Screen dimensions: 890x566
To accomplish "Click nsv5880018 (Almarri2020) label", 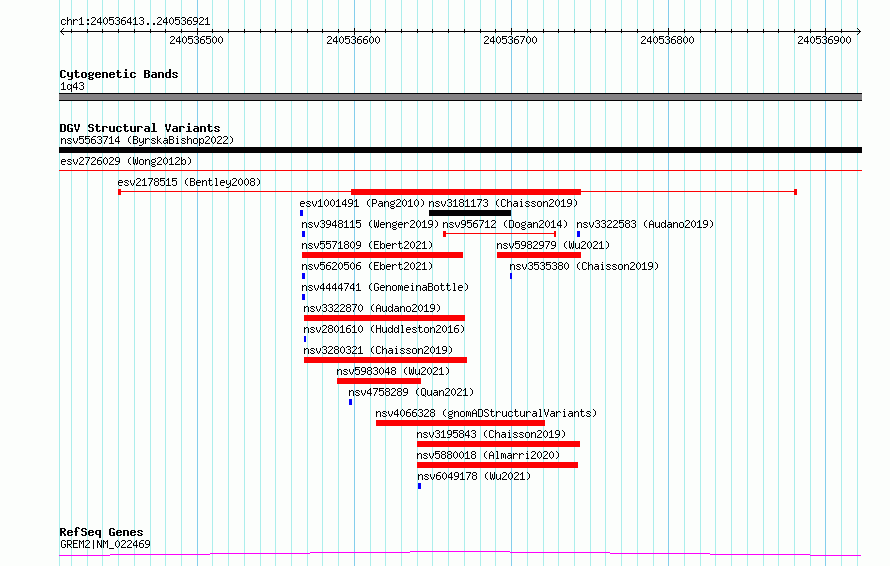I will coord(488,455).
